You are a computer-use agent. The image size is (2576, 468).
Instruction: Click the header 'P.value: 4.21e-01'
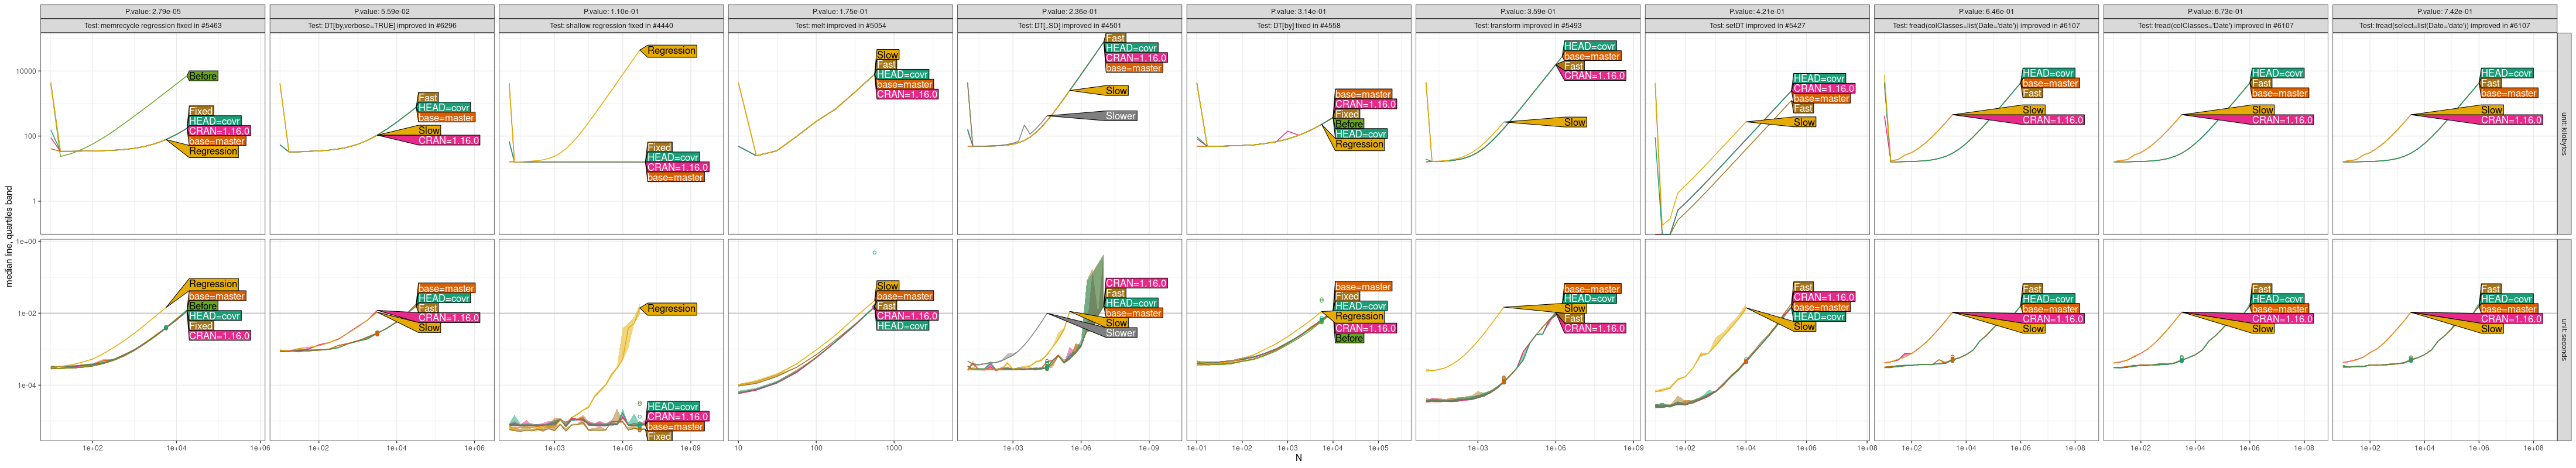pyautogui.click(x=1756, y=12)
